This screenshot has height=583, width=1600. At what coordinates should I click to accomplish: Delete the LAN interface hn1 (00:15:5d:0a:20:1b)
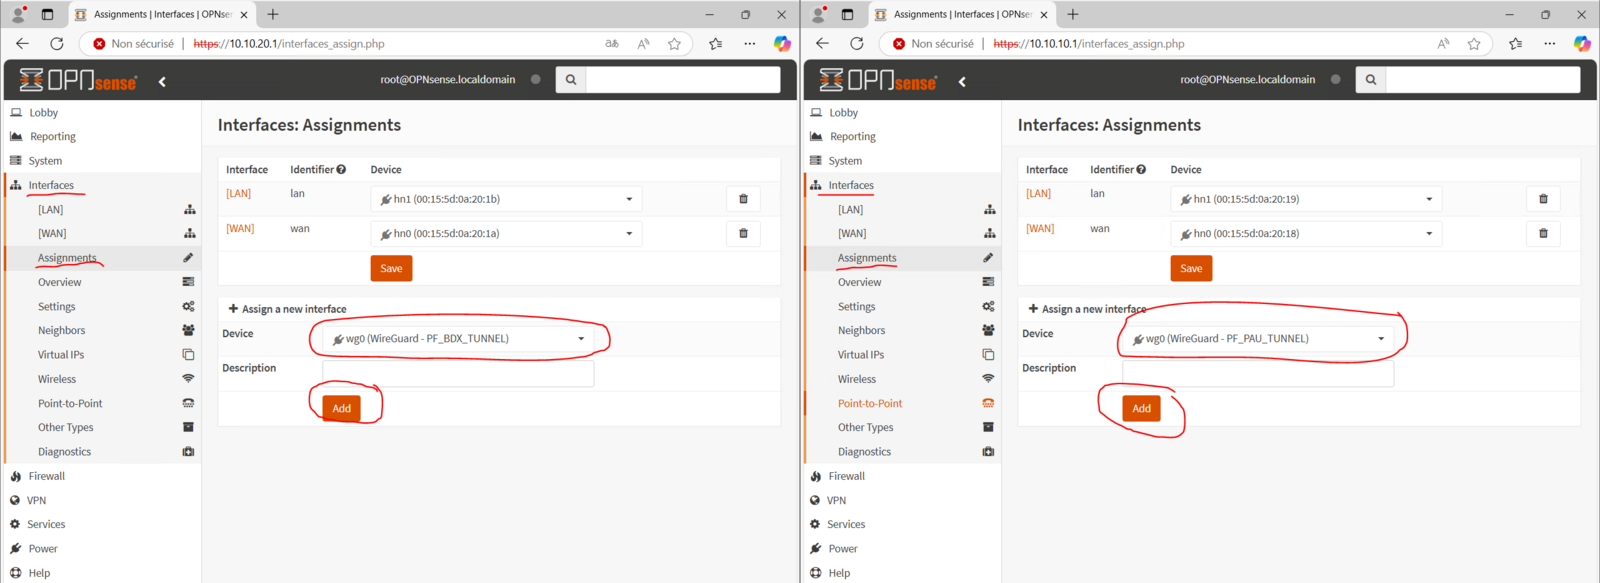pyautogui.click(x=743, y=199)
